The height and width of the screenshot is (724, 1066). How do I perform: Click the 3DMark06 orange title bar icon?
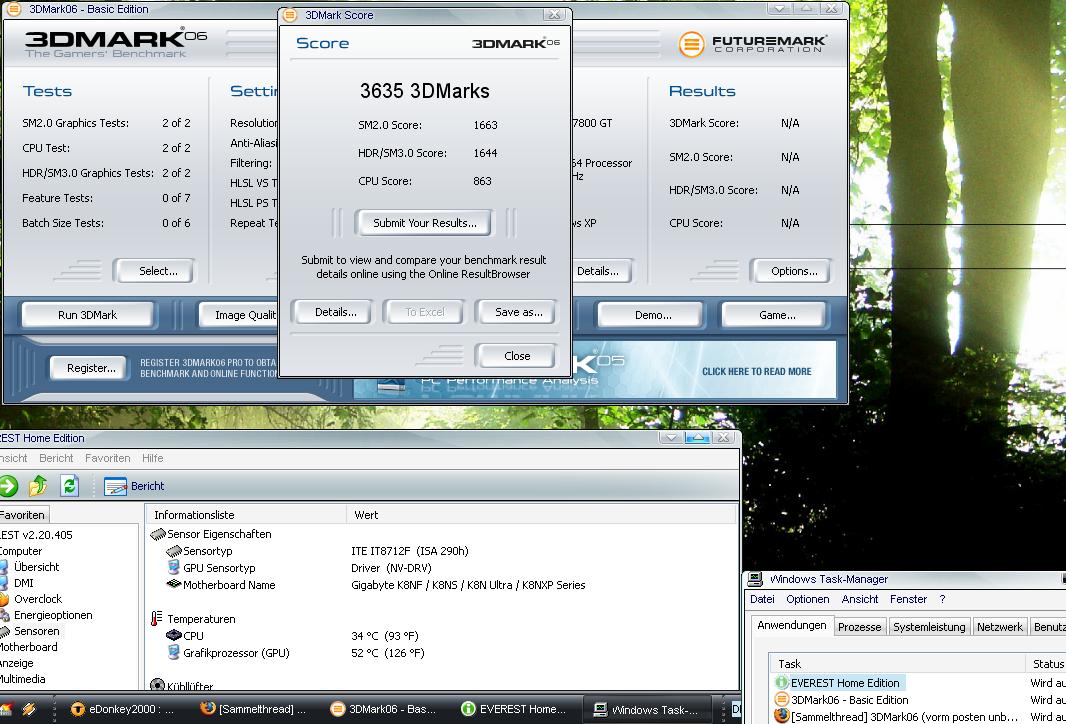12,9
